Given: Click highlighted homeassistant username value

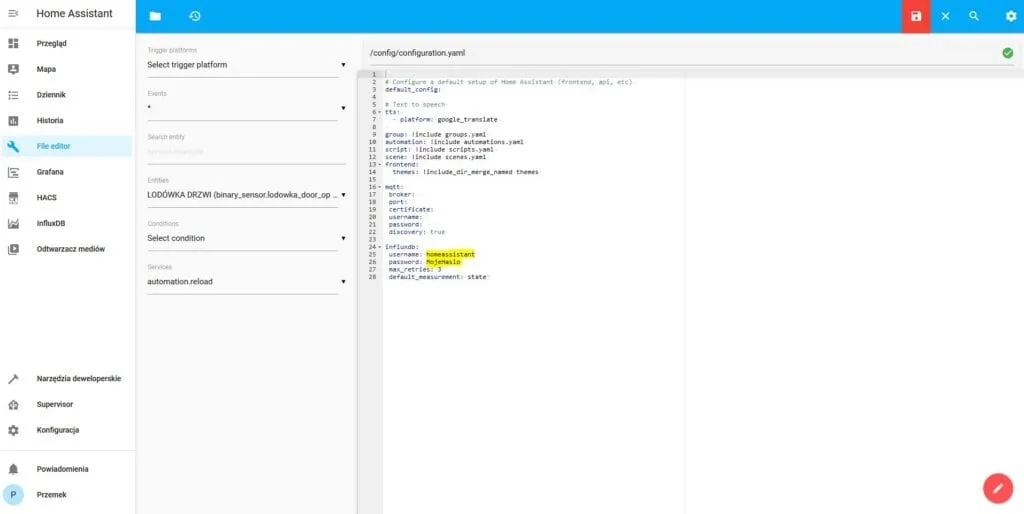Looking at the screenshot, I should click(x=450, y=254).
